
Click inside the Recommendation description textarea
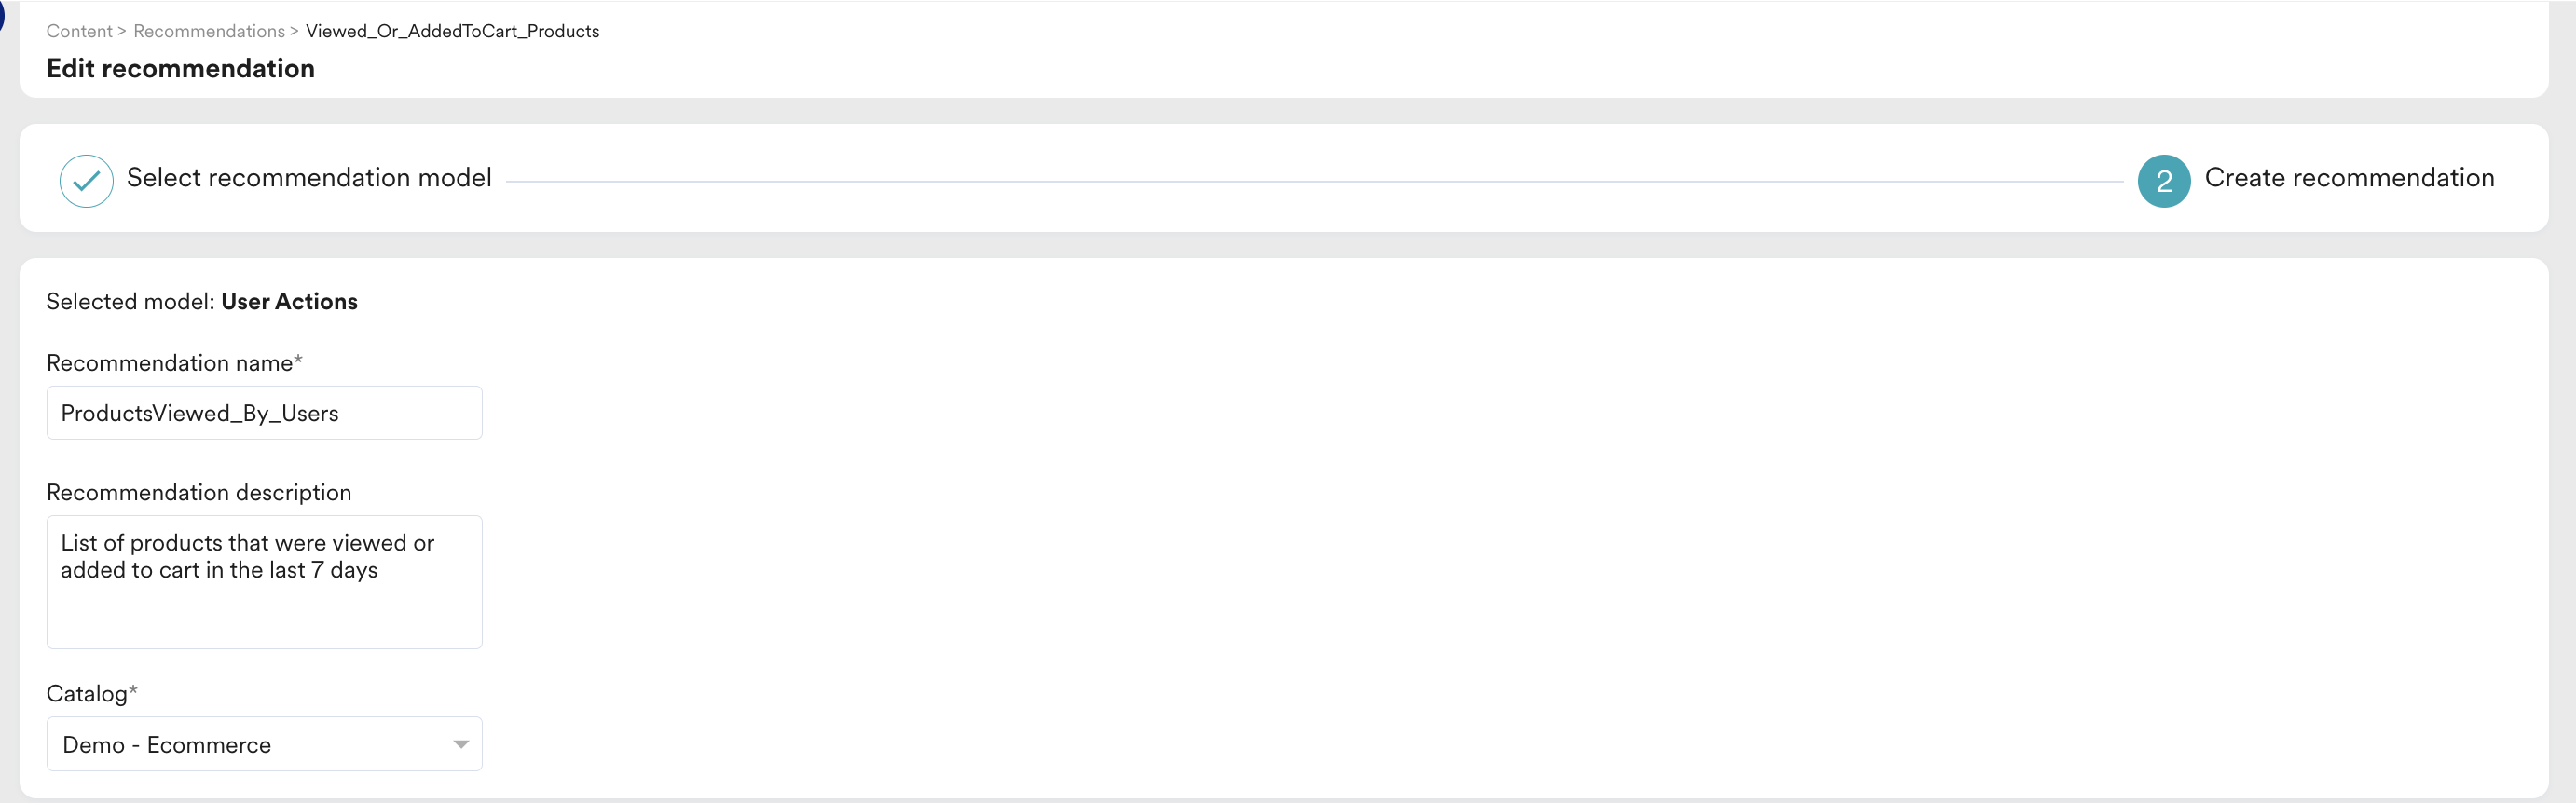(x=264, y=582)
